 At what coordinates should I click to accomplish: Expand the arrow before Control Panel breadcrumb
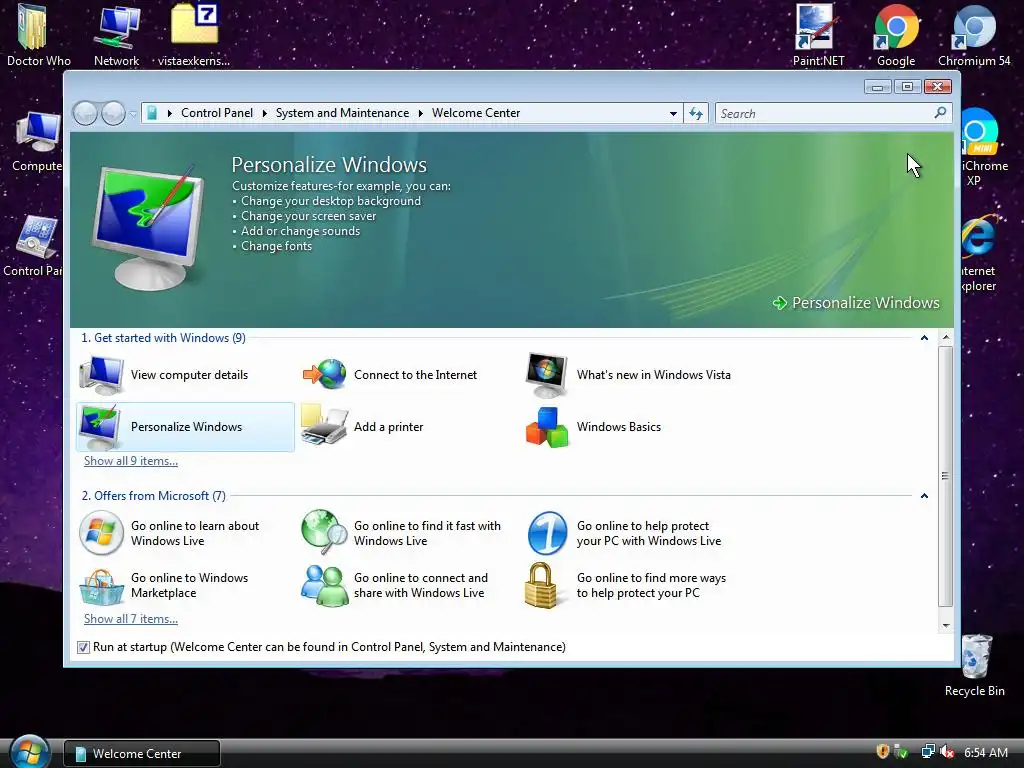(170, 114)
